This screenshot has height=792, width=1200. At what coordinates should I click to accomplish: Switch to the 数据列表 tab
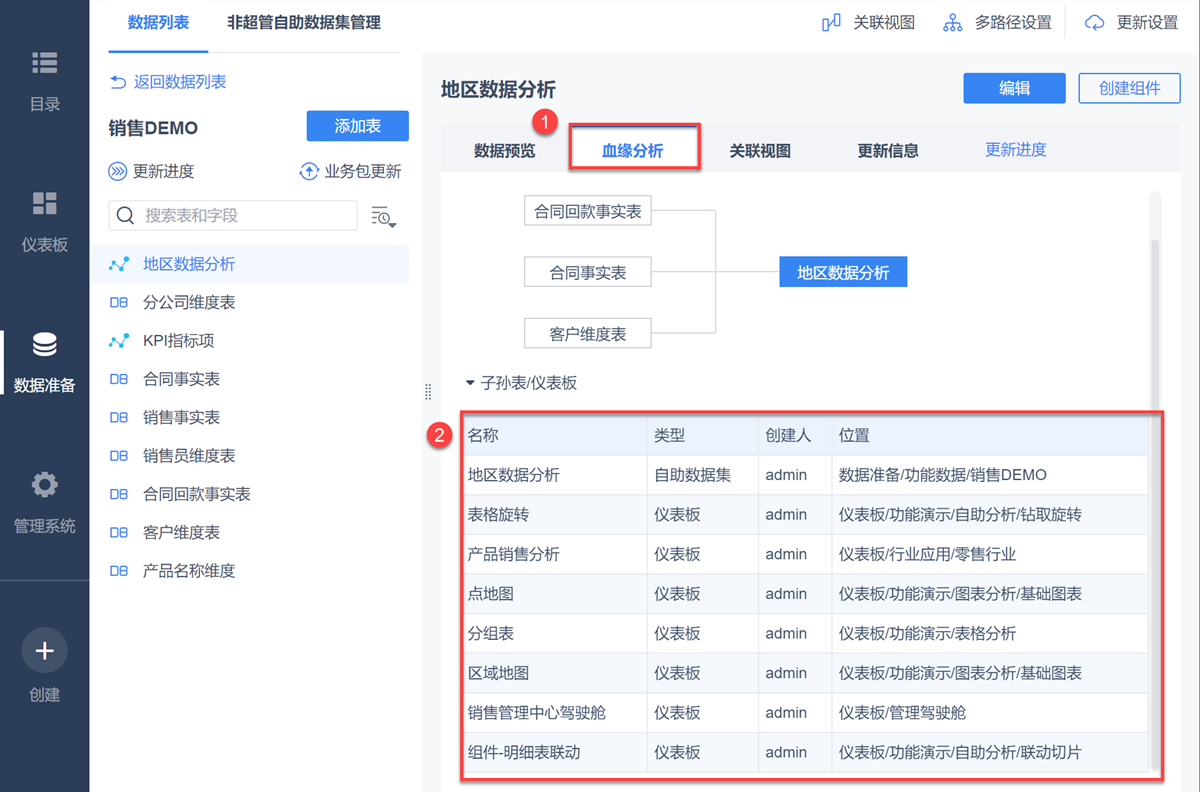point(158,22)
